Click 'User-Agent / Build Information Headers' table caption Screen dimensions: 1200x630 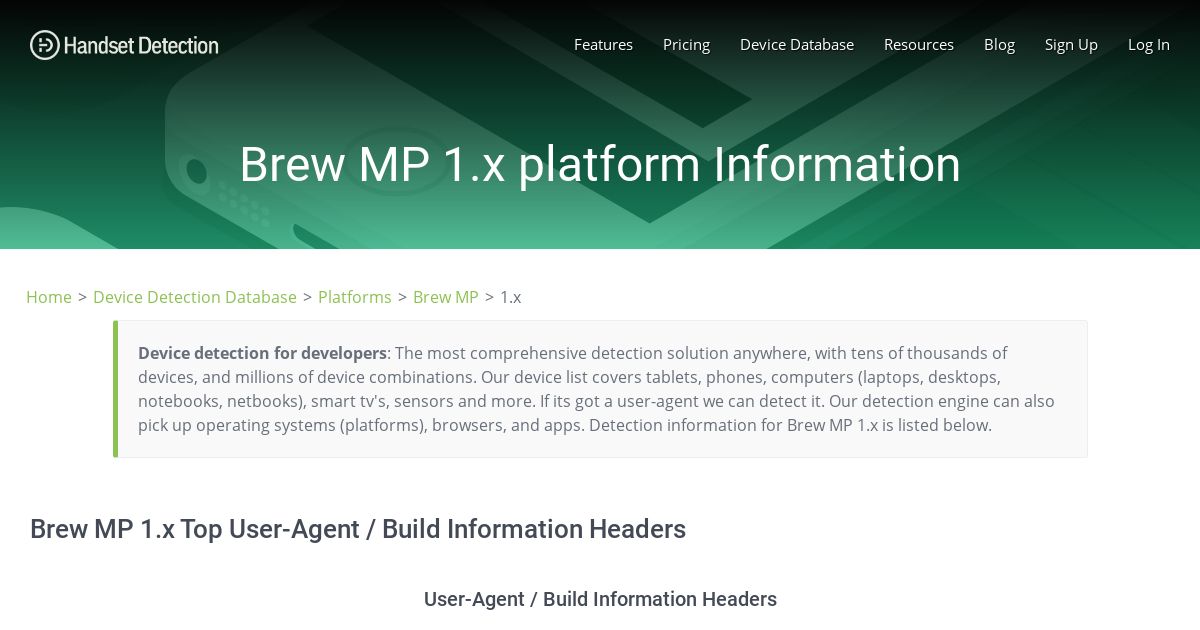pos(600,599)
